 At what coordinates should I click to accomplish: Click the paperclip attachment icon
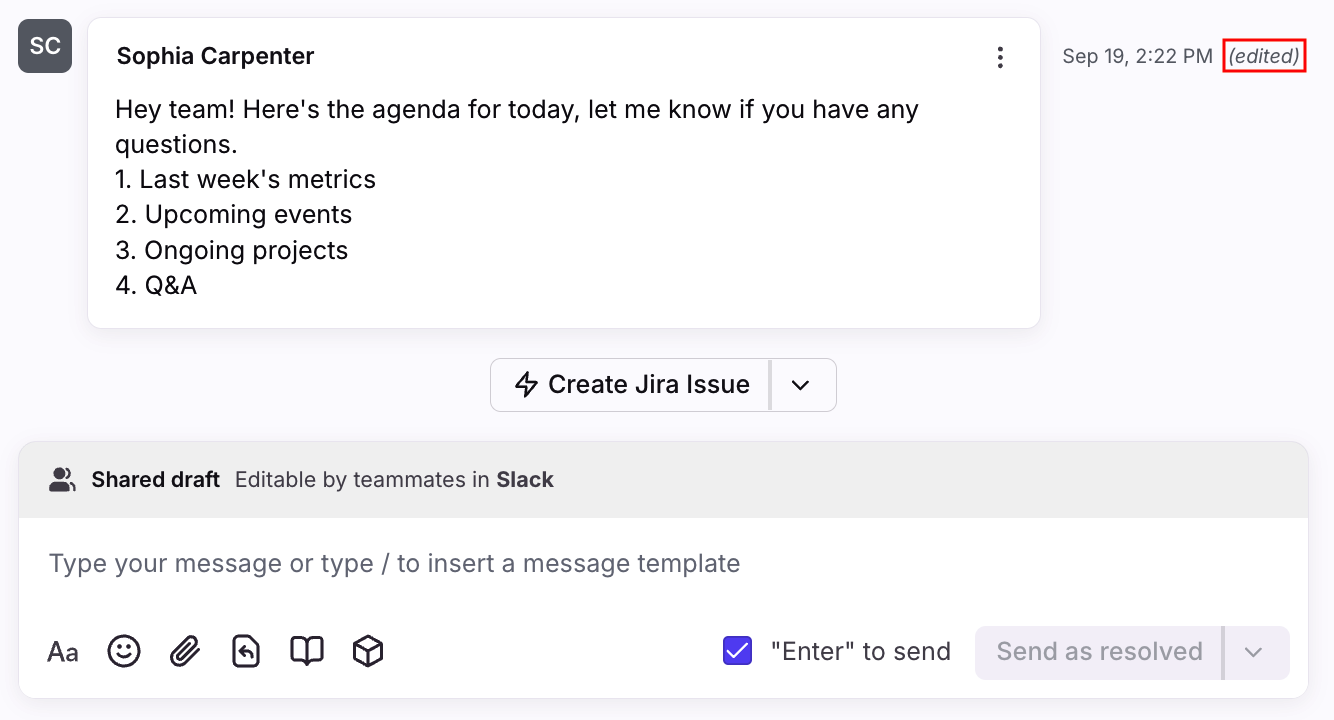[185, 652]
